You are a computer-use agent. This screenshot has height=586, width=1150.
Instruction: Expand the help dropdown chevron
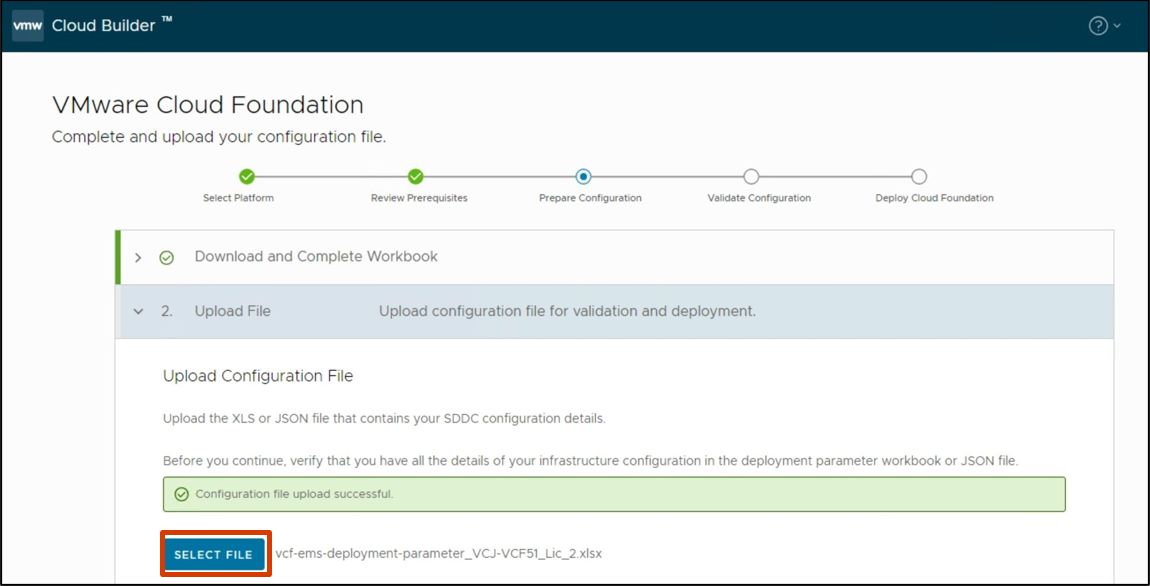(1117, 26)
